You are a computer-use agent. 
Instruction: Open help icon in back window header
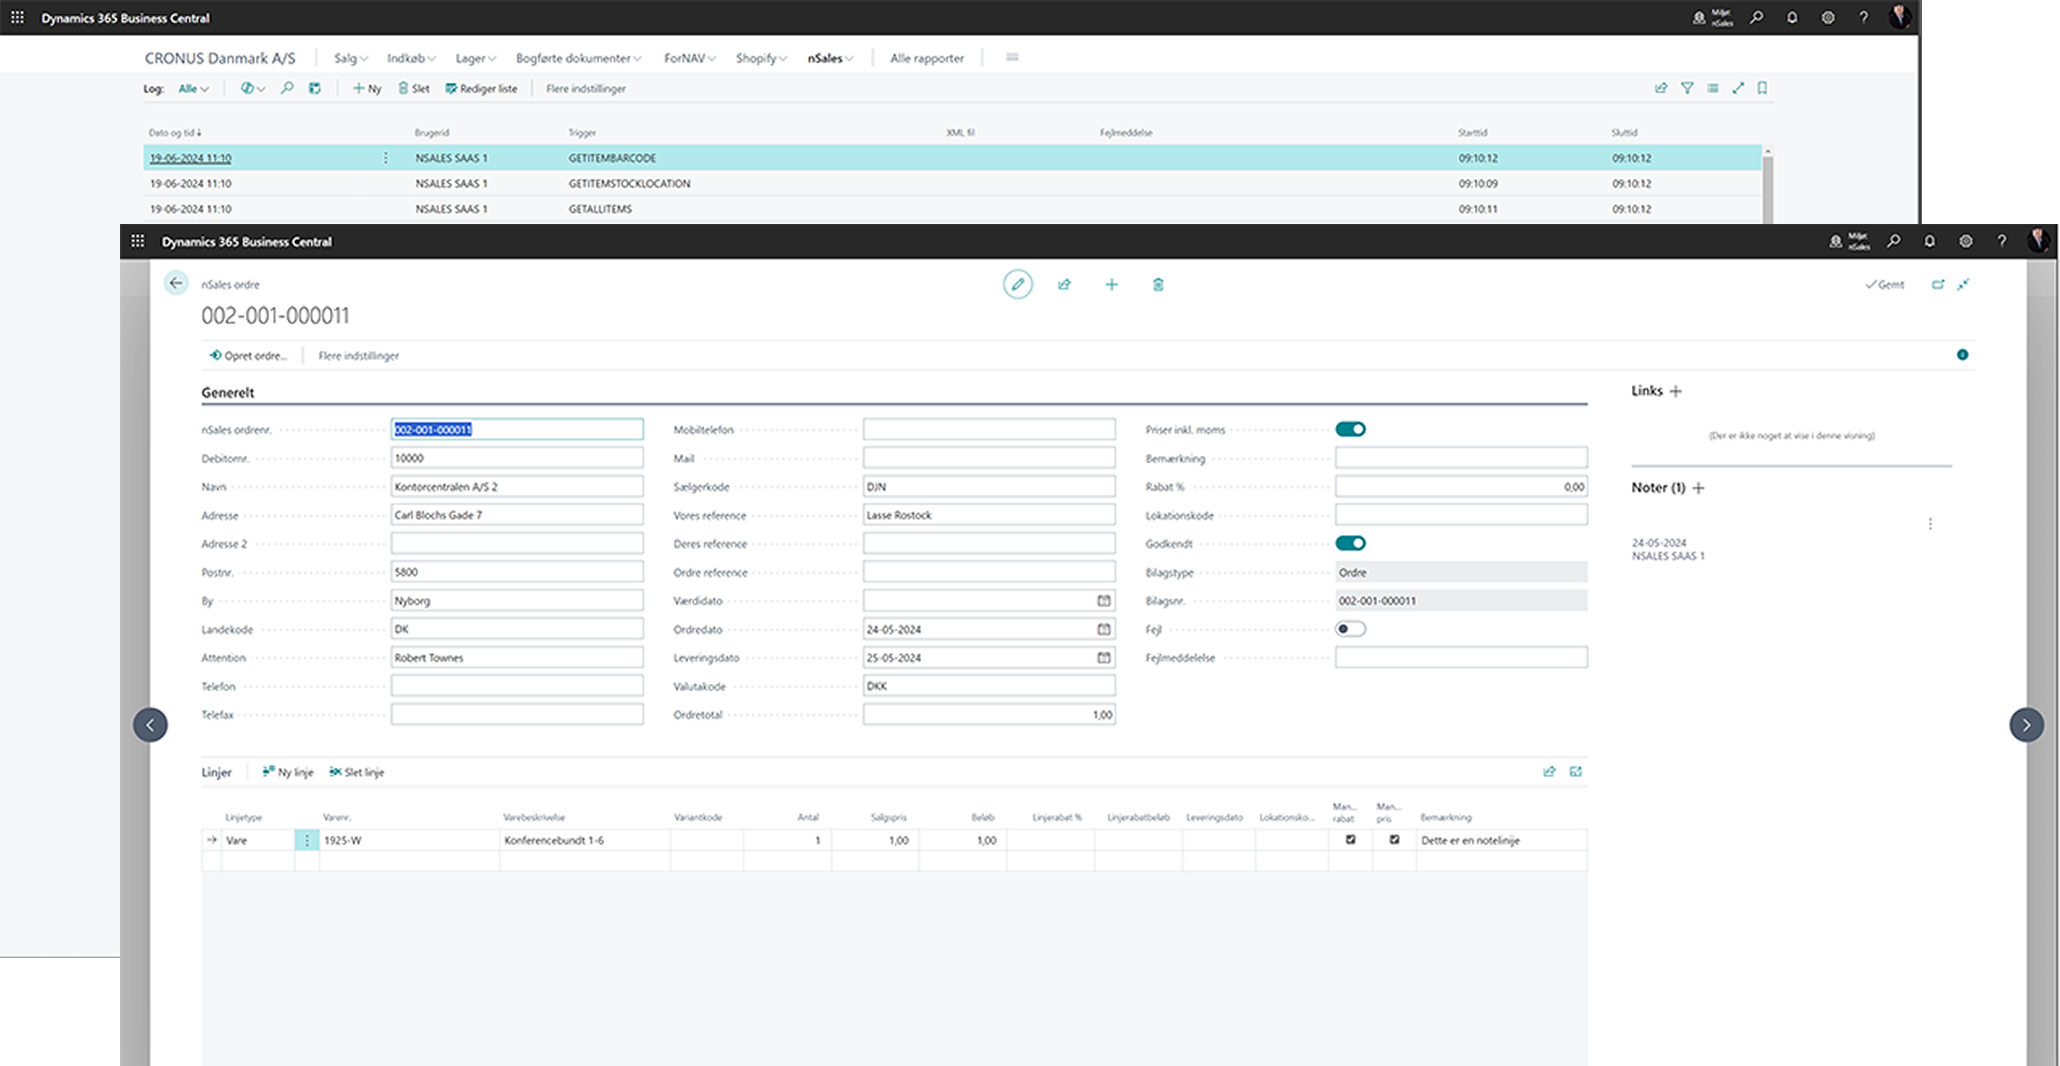(x=1863, y=17)
